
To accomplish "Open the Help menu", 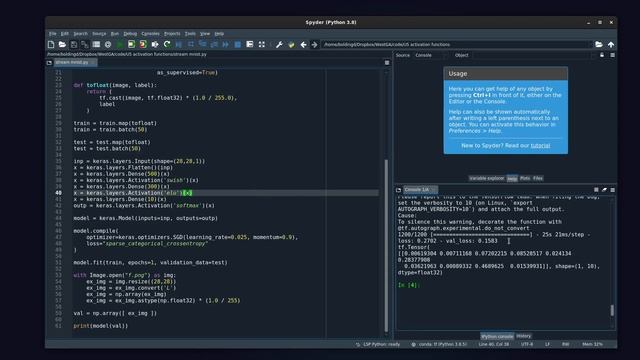I will [219, 33].
